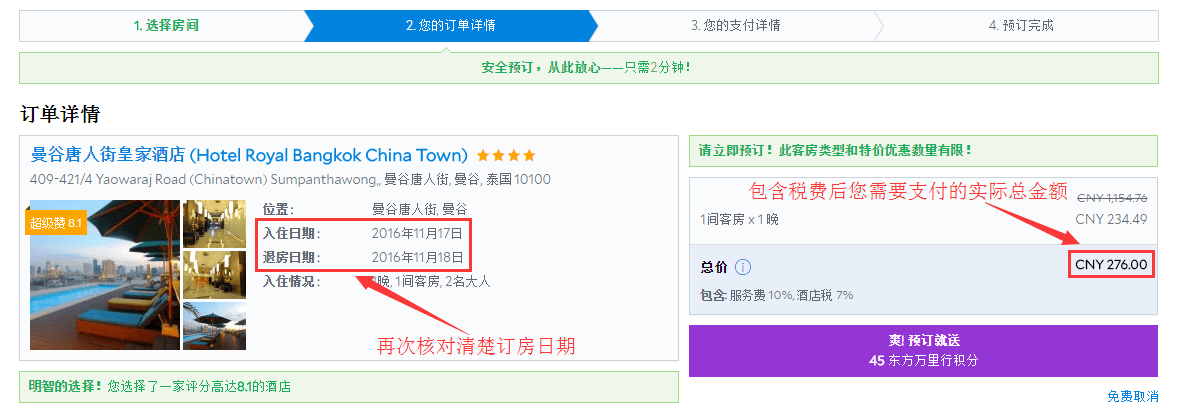Select step 4 预订完成
This screenshot has width=1183, height=410.
(x=1021, y=26)
